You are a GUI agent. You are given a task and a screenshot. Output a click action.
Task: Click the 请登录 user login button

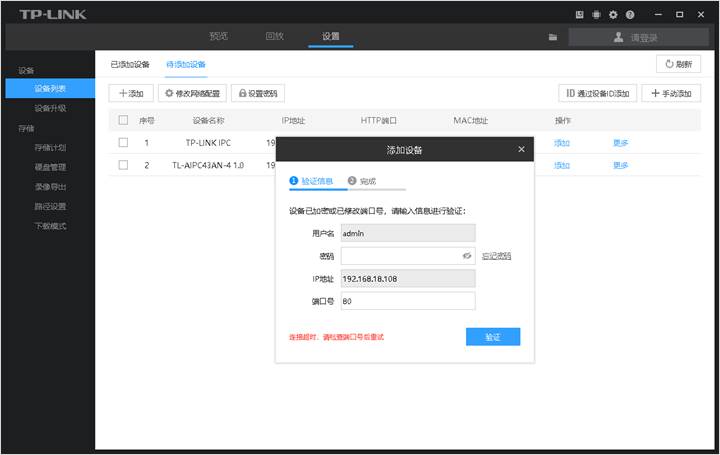click(635, 37)
